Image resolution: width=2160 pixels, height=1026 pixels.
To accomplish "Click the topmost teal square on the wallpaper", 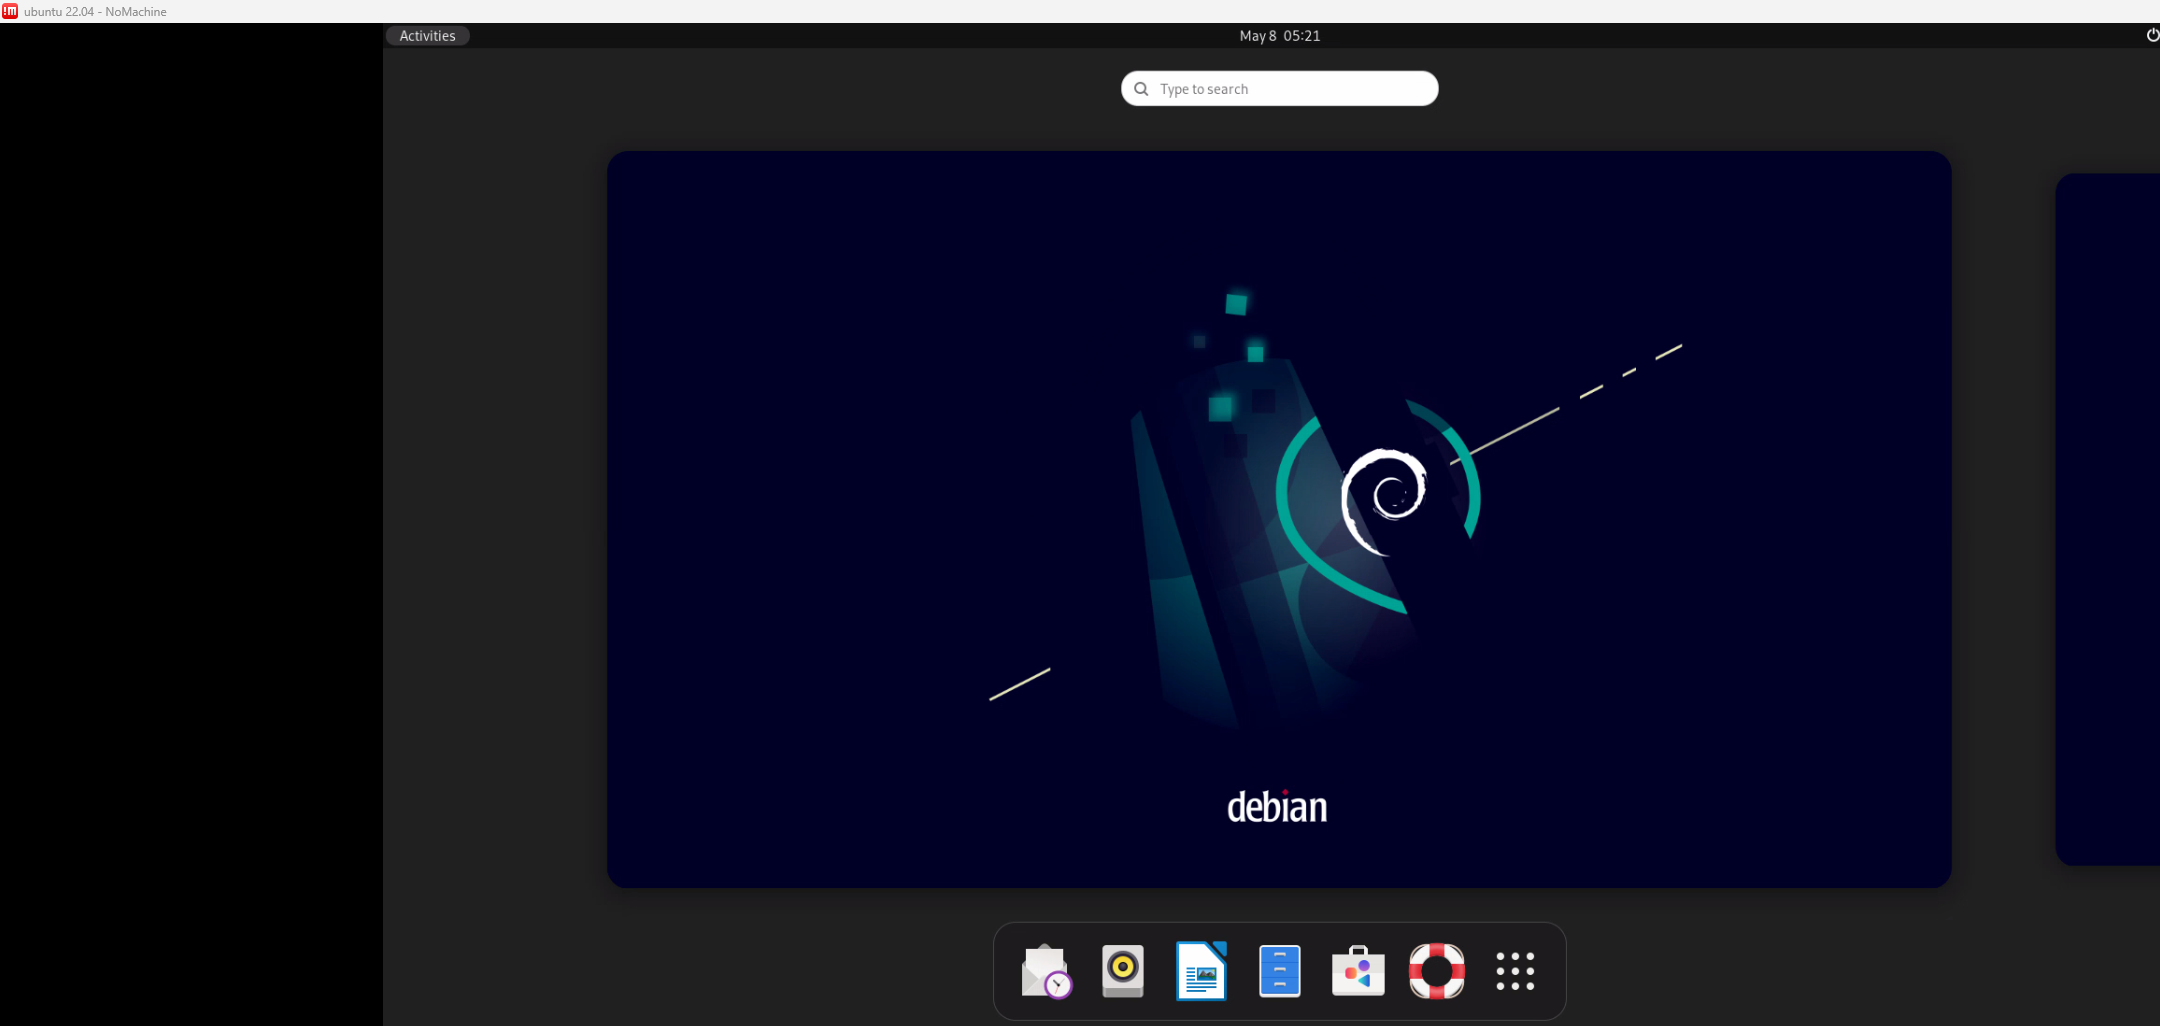I will tap(1237, 303).
